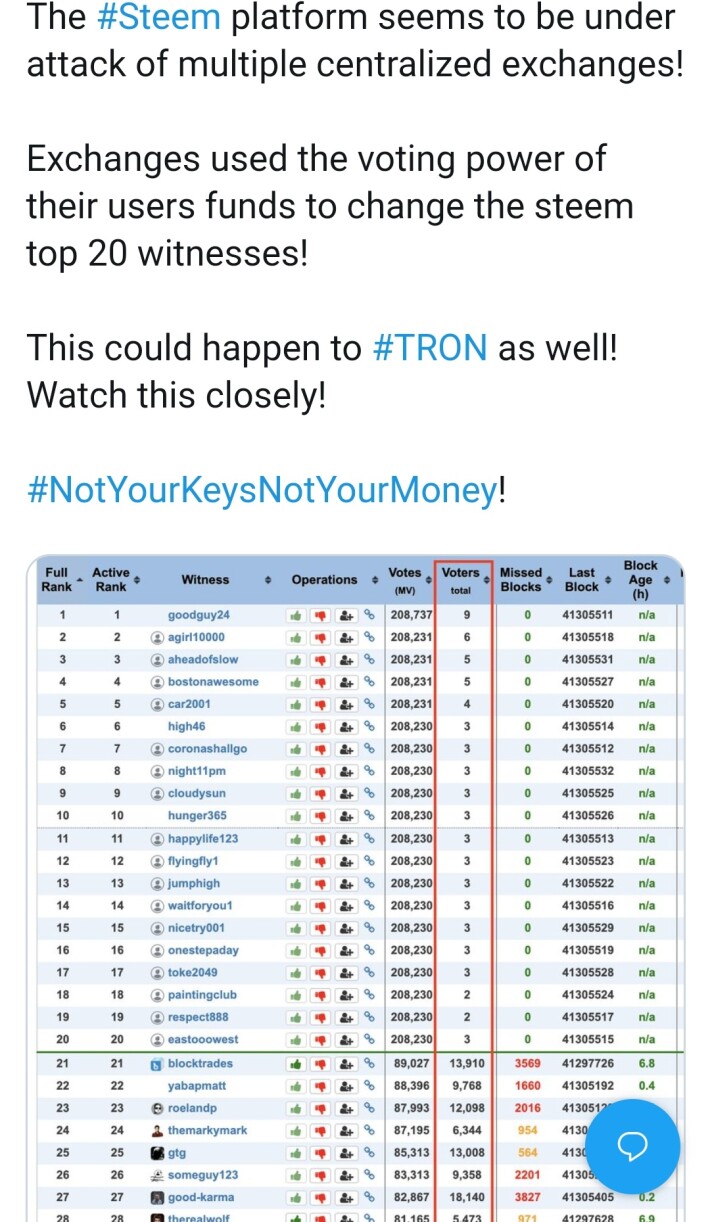Click the thumbs-down icon for yabapmatt

click(321, 1085)
